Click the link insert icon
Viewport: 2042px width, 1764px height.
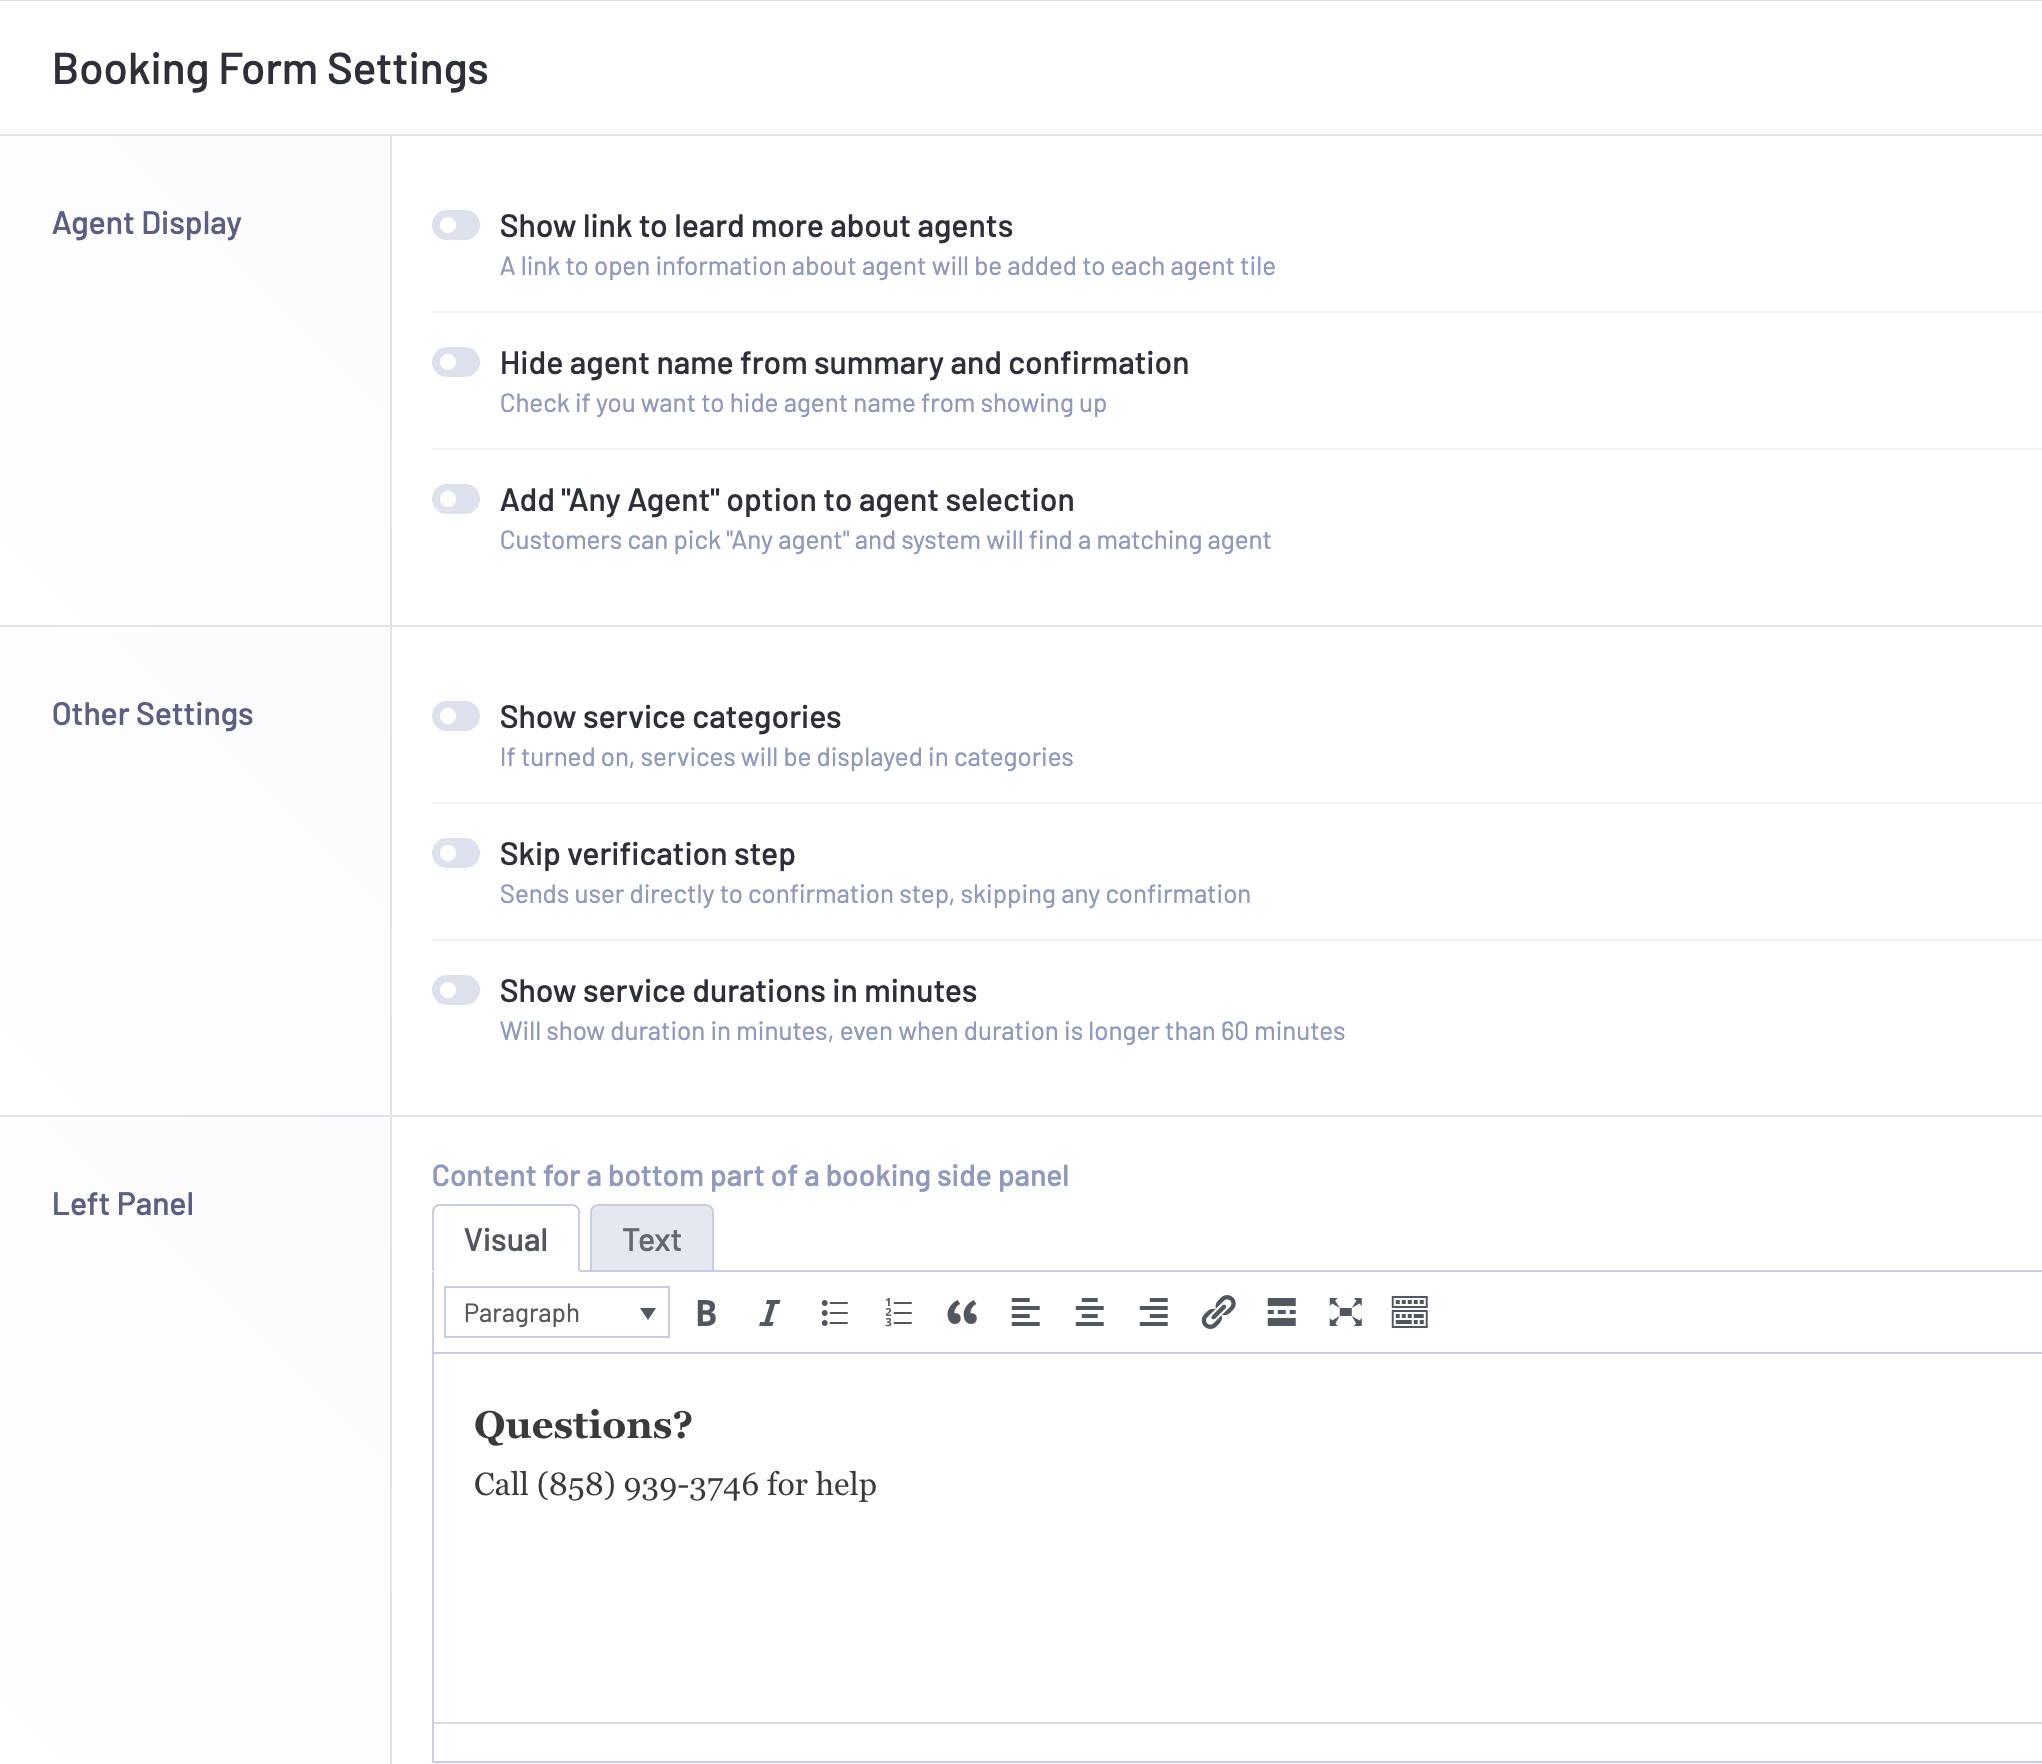click(1215, 1313)
